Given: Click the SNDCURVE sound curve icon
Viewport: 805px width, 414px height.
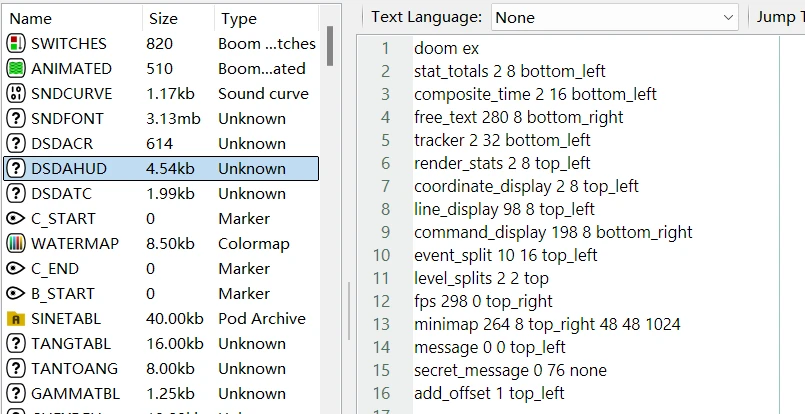Looking at the screenshot, I should pos(16,94).
